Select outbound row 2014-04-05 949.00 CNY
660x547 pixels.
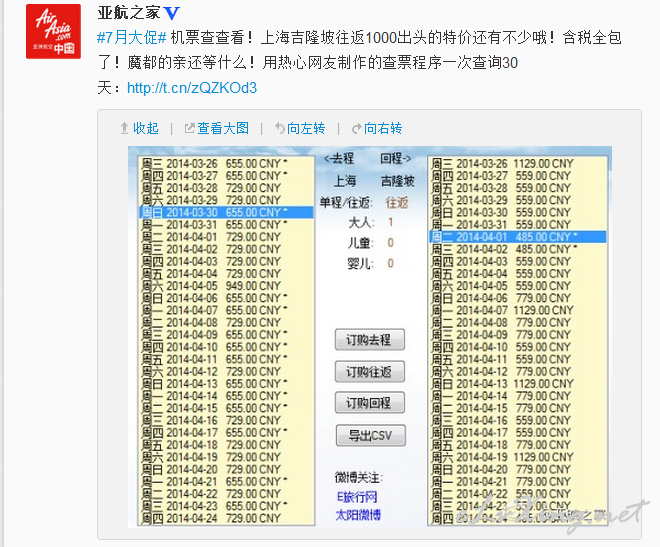tap(226, 286)
